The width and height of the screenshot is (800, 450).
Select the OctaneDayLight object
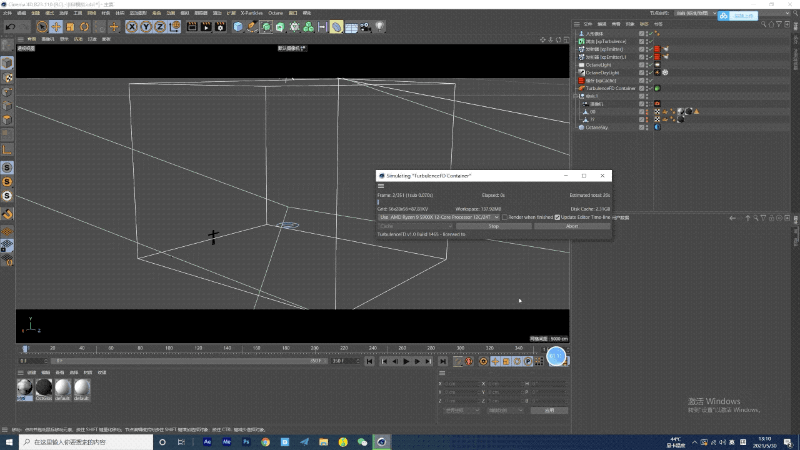[x=602, y=72]
